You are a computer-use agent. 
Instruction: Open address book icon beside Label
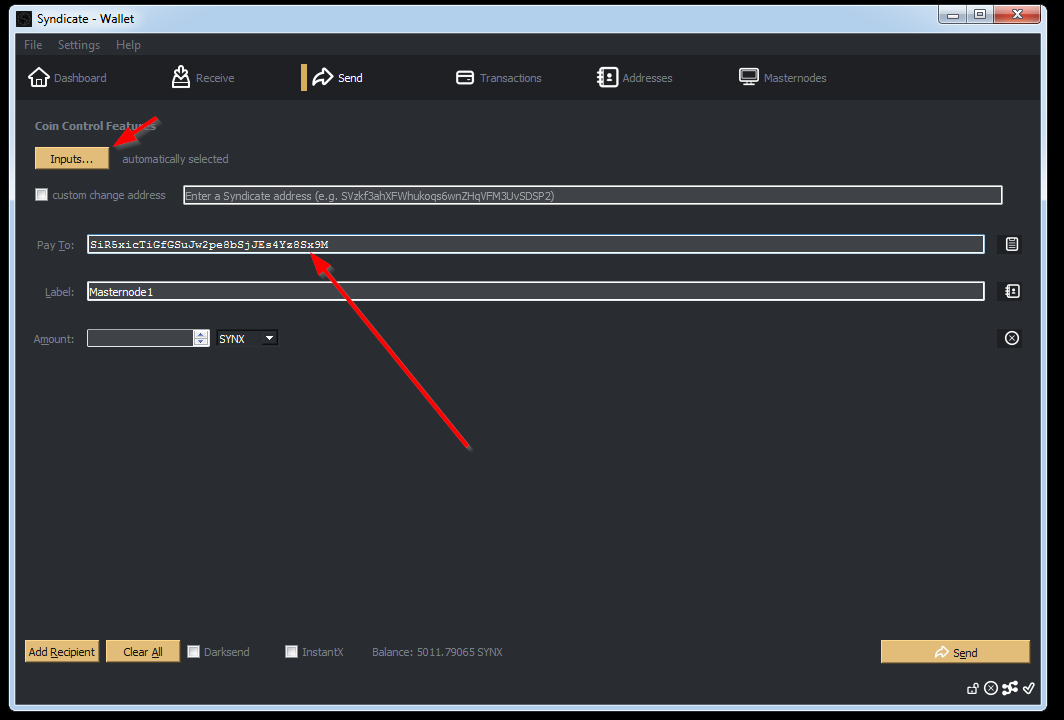pos(1011,291)
